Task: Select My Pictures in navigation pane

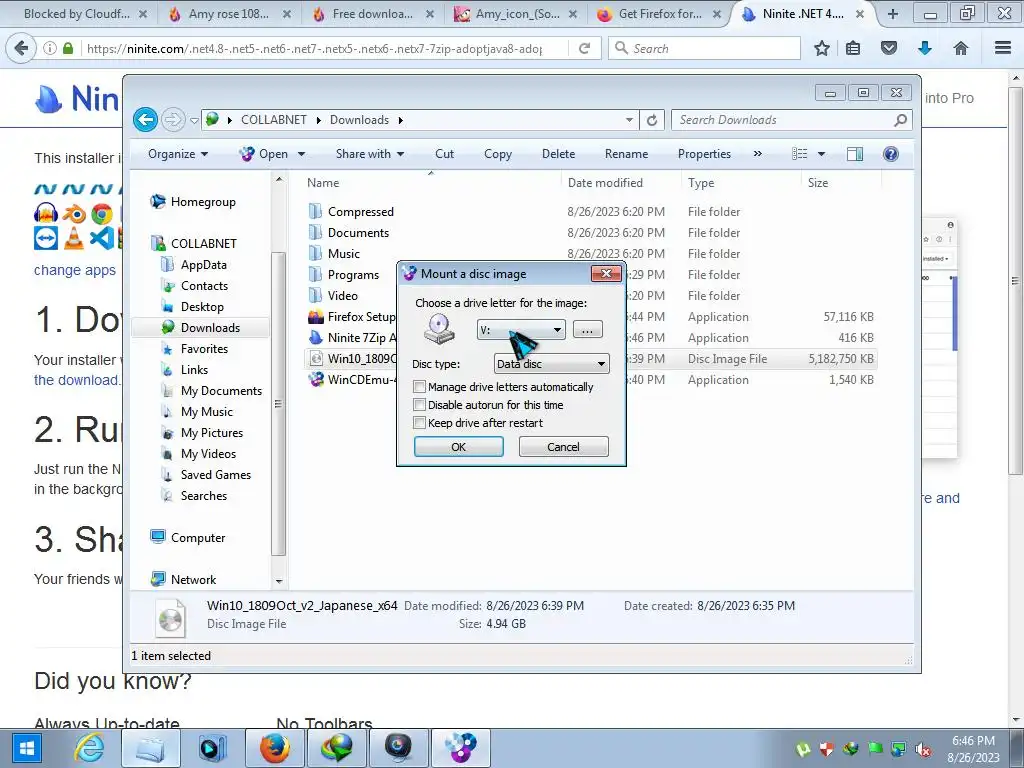Action: point(212,433)
